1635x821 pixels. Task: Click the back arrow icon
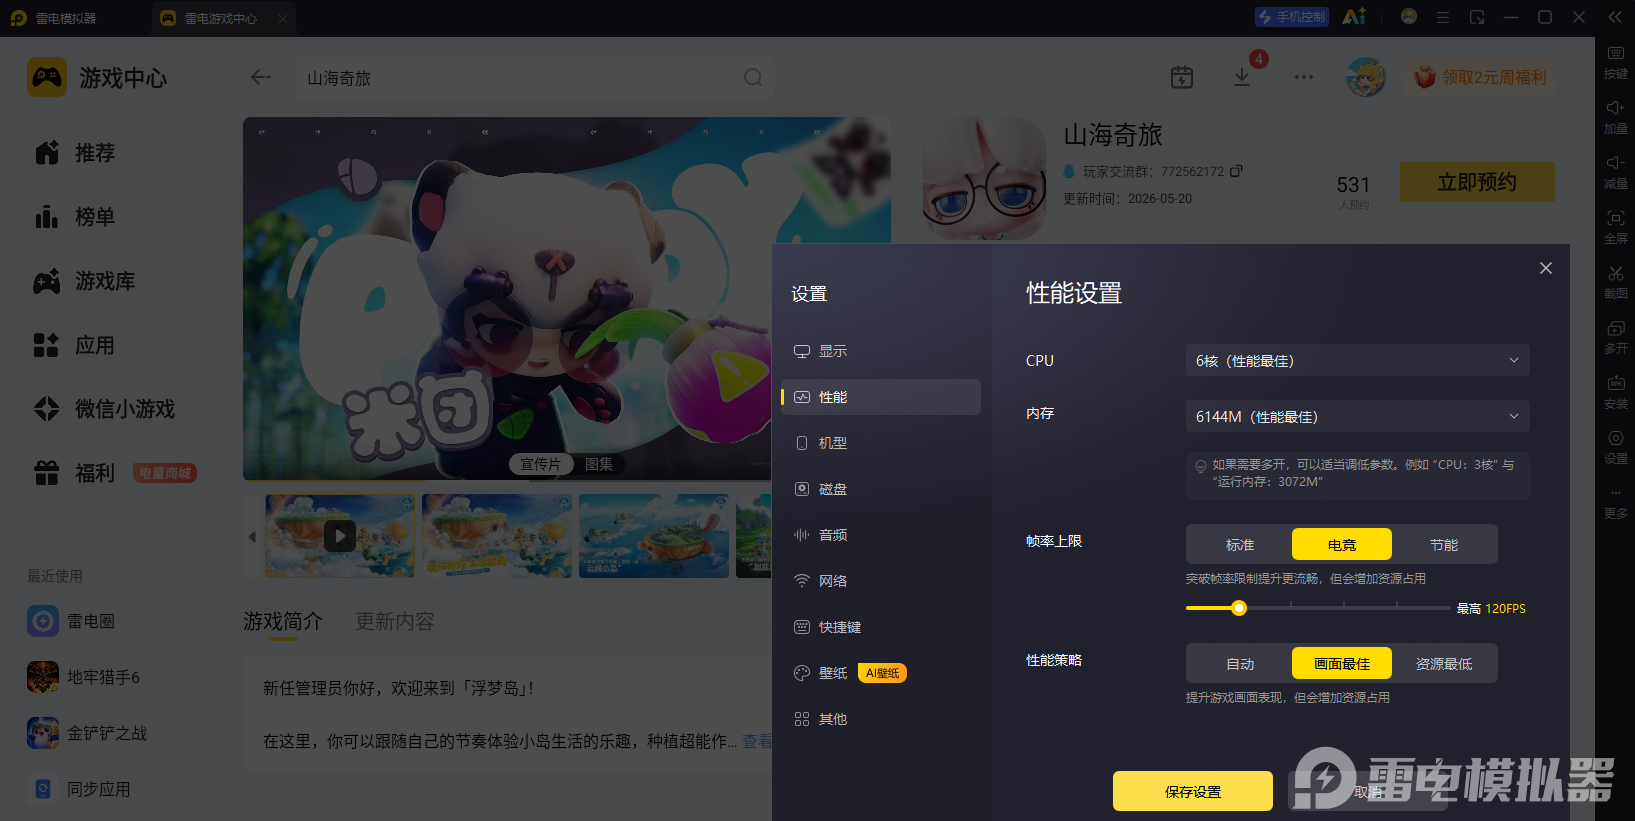pyautogui.click(x=261, y=77)
